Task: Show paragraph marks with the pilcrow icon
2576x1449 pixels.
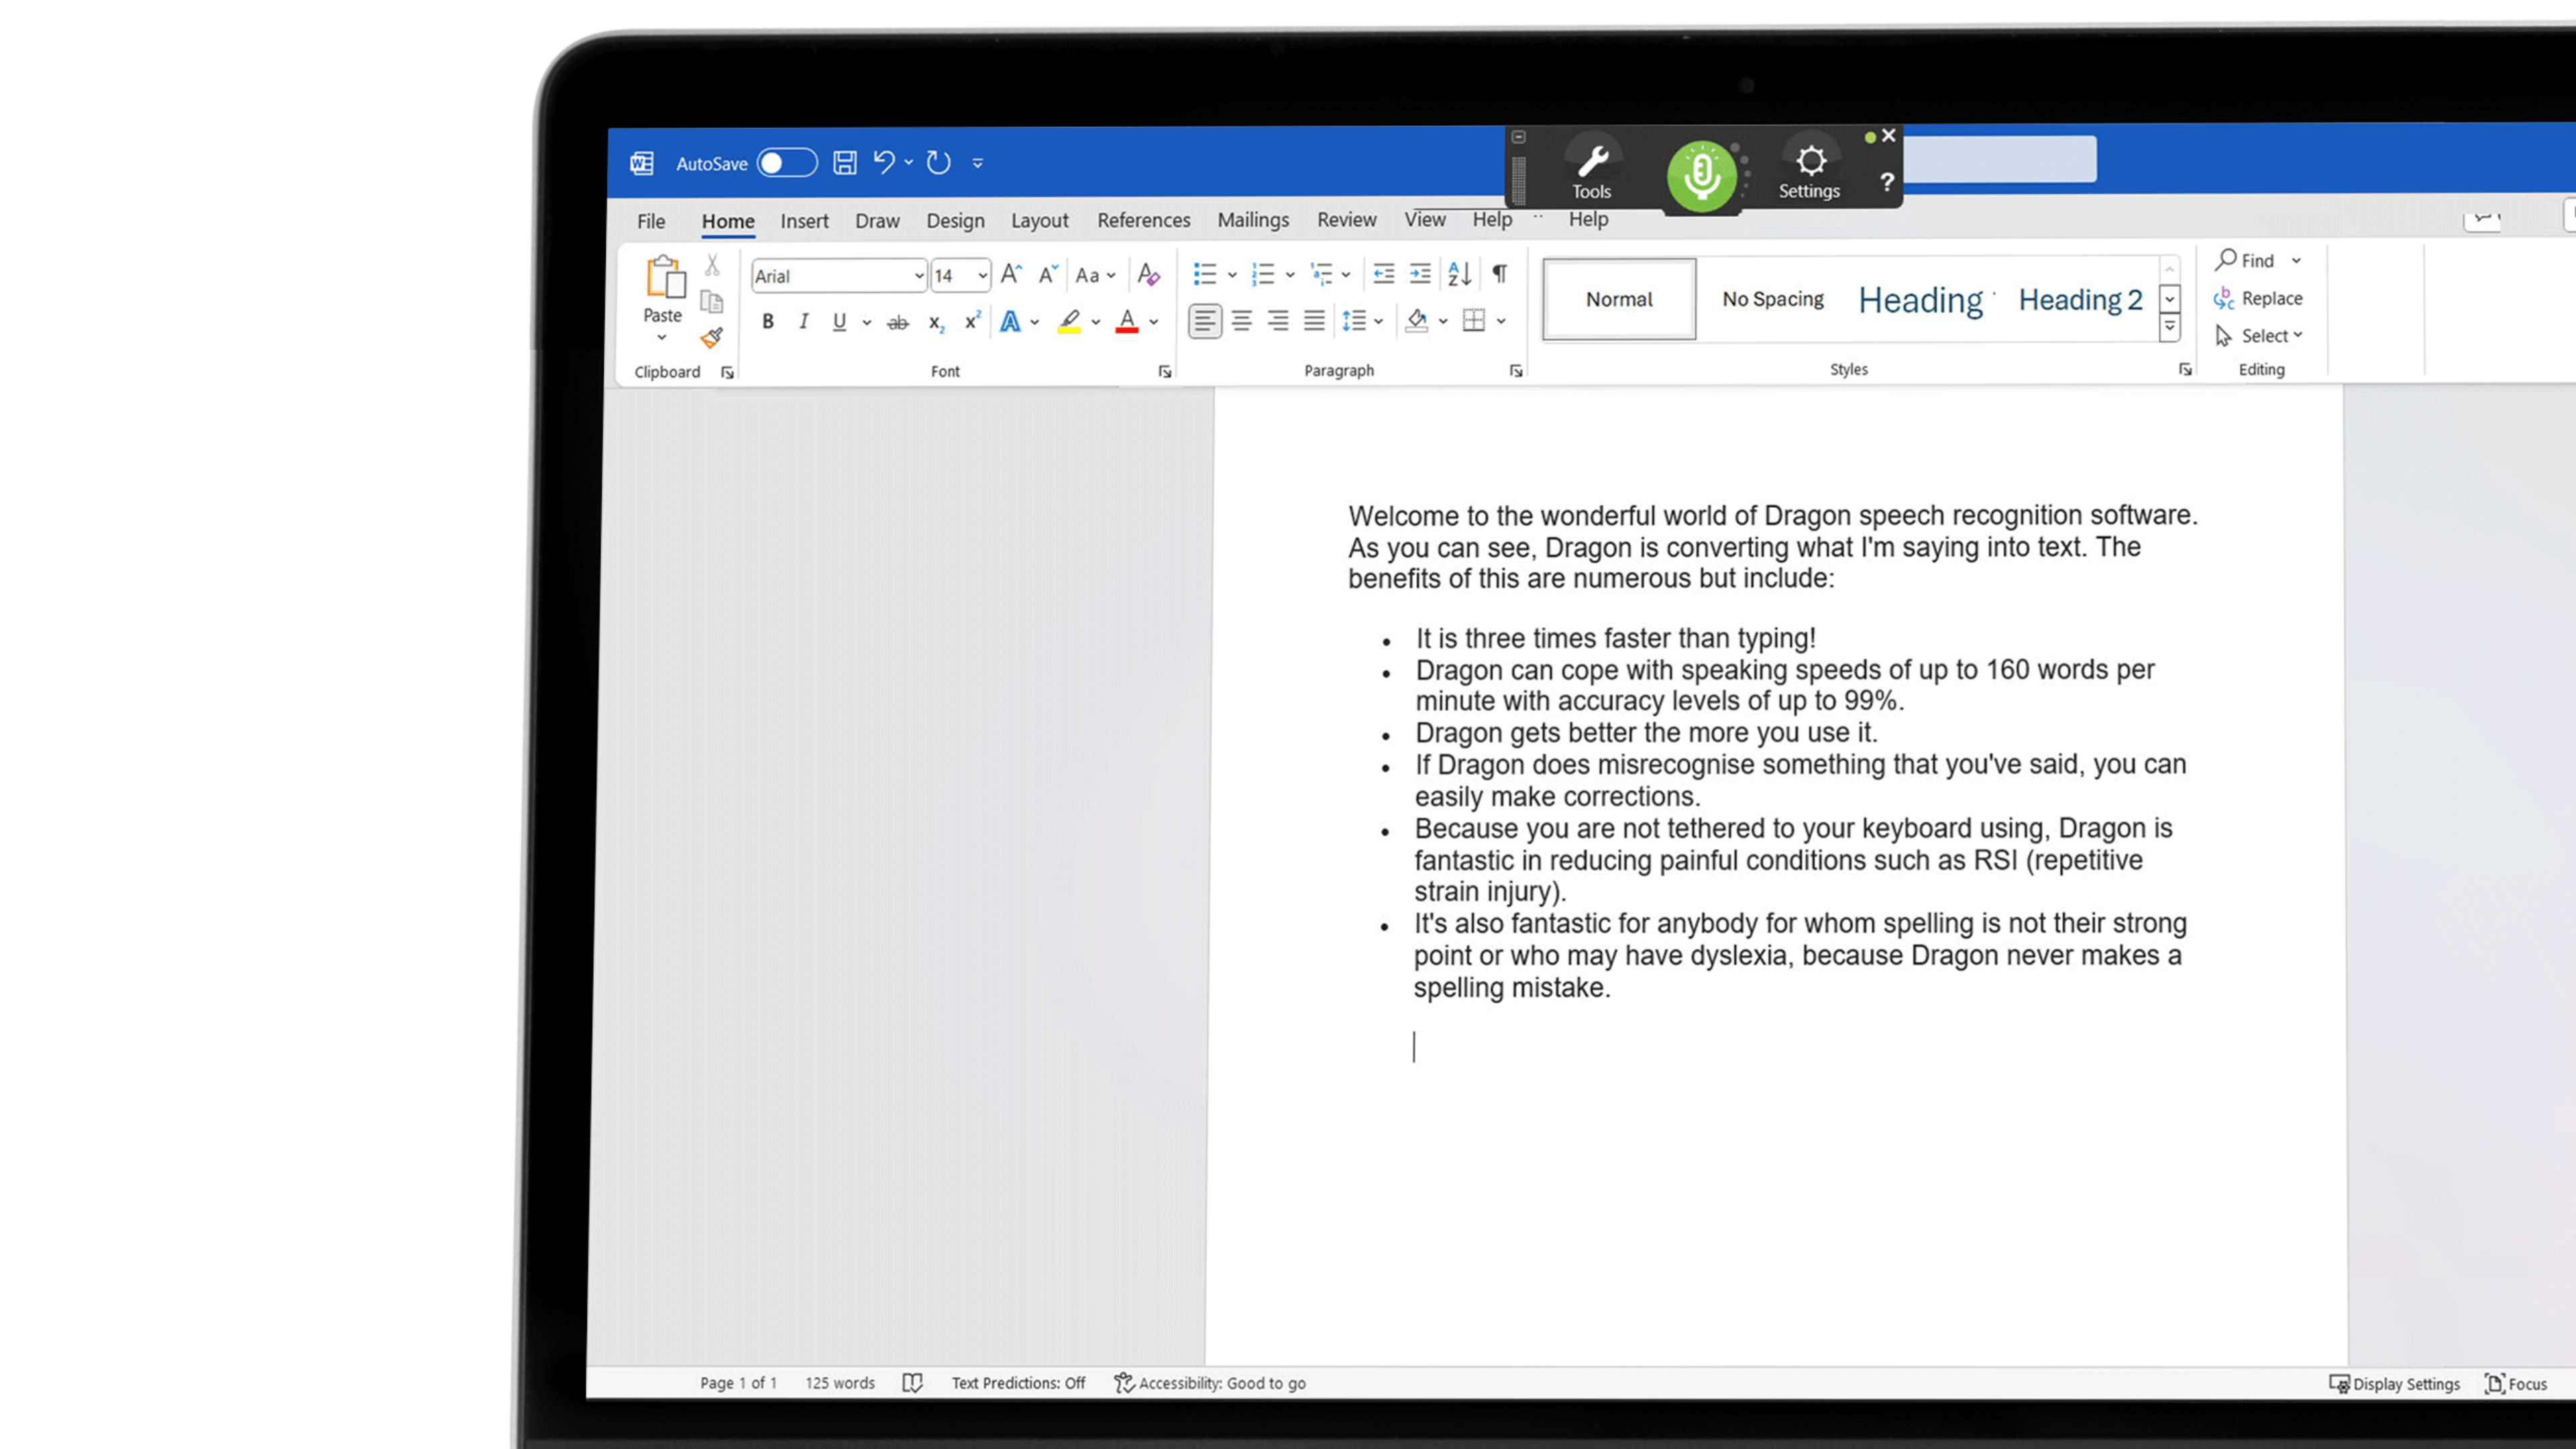Action: pyautogui.click(x=1500, y=273)
